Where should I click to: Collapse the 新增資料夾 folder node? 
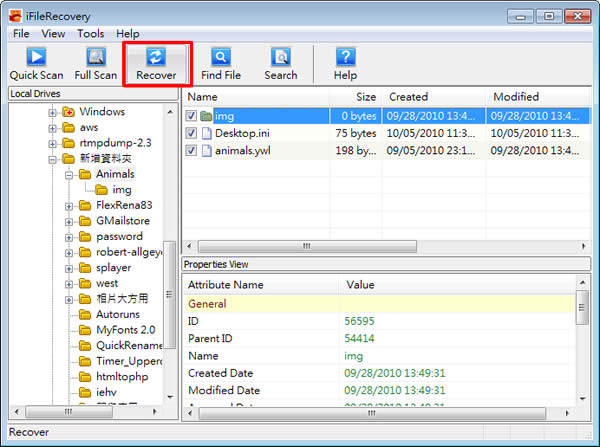click(x=52, y=160)
